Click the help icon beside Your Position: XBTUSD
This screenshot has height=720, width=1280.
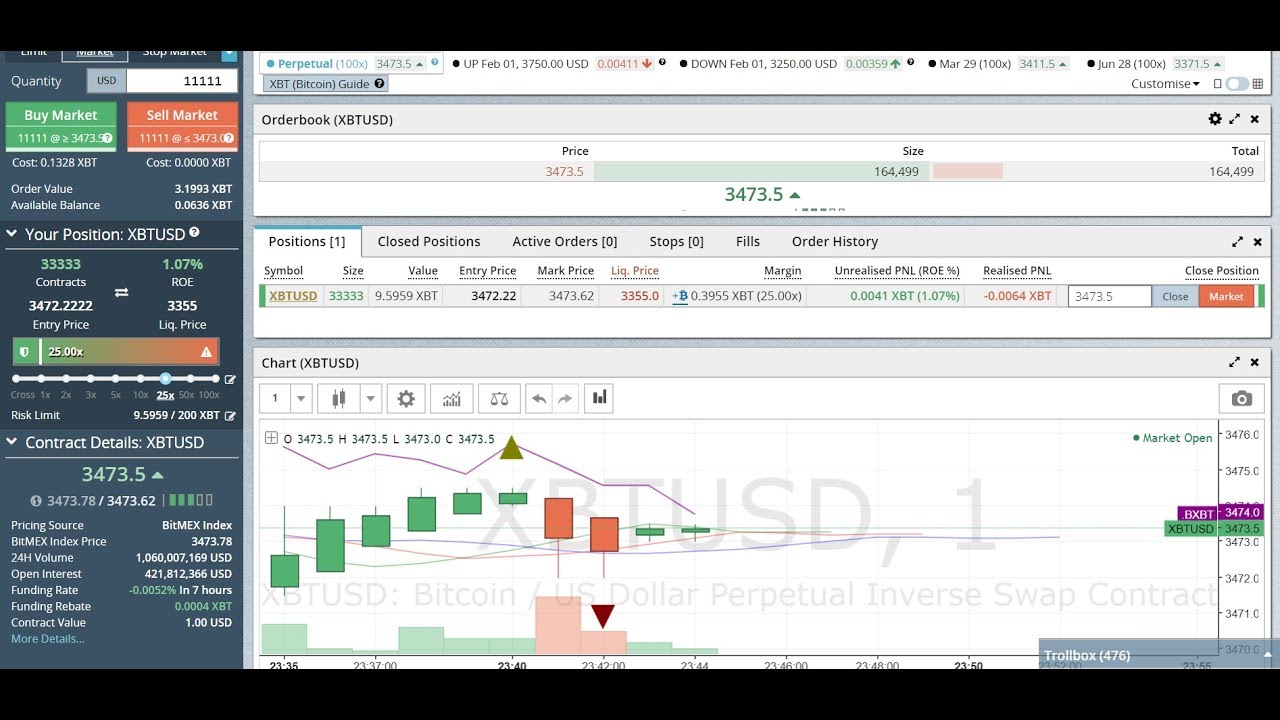(x=195, y=233)
